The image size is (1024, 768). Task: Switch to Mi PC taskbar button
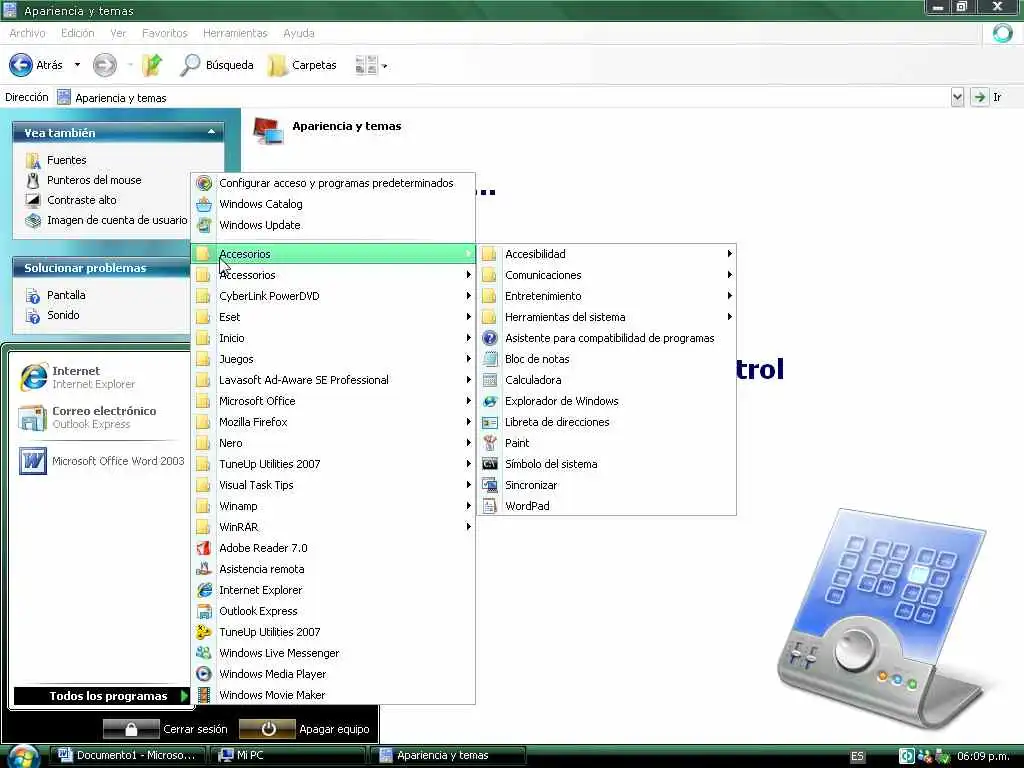[287, 755]
